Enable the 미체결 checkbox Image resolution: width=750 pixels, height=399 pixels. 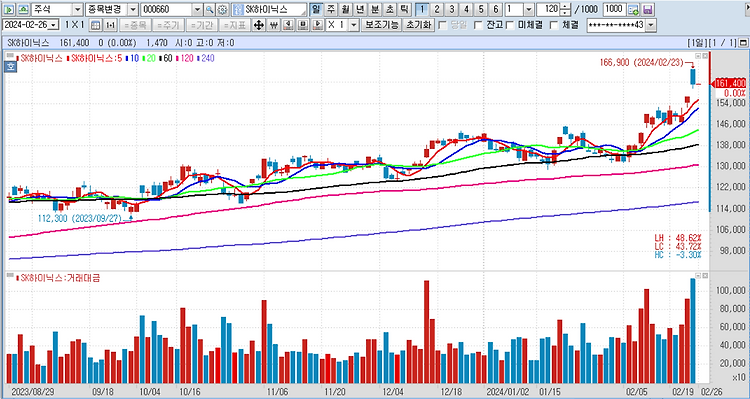coord(510,25)
